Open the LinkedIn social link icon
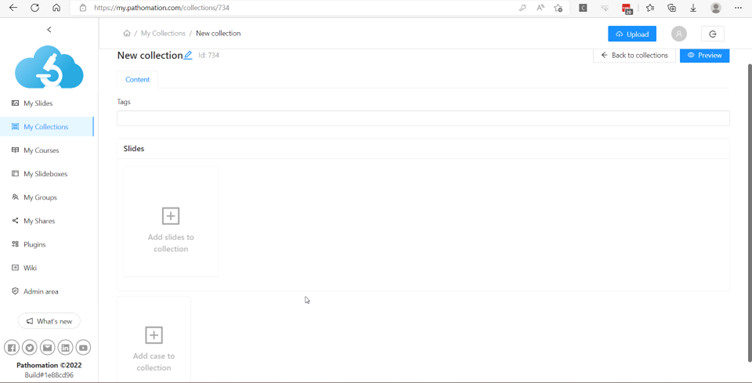Screen dimensions: 752x383 coord(65,348)
